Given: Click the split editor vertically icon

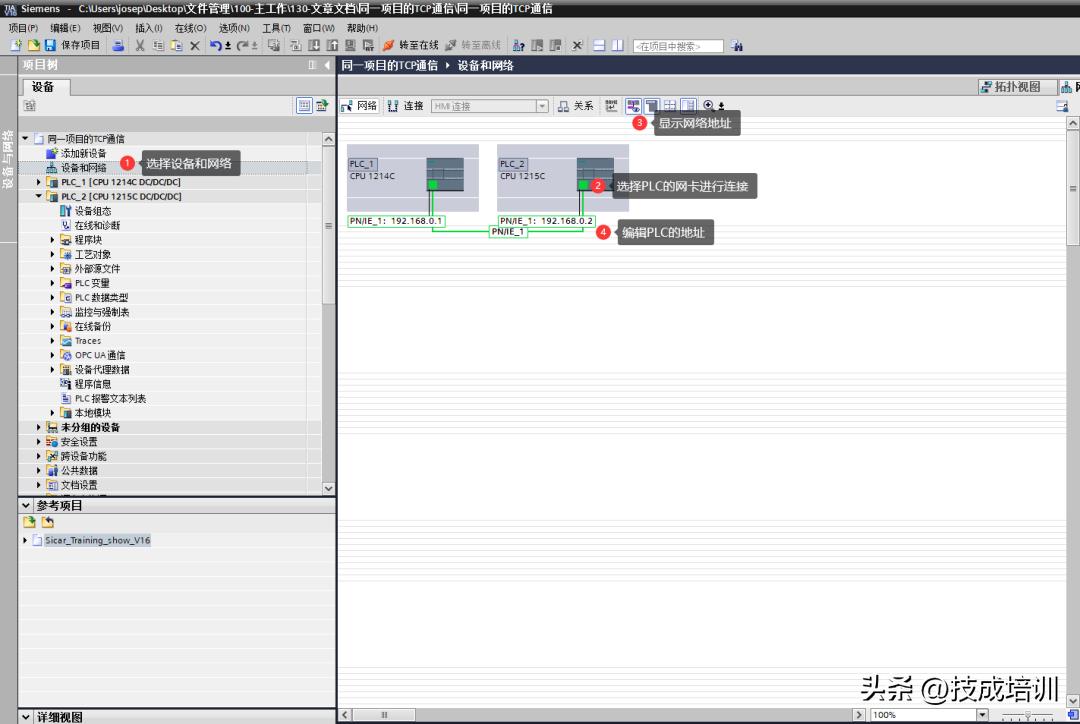Looking at the screenshot, I should click(617, 45).
